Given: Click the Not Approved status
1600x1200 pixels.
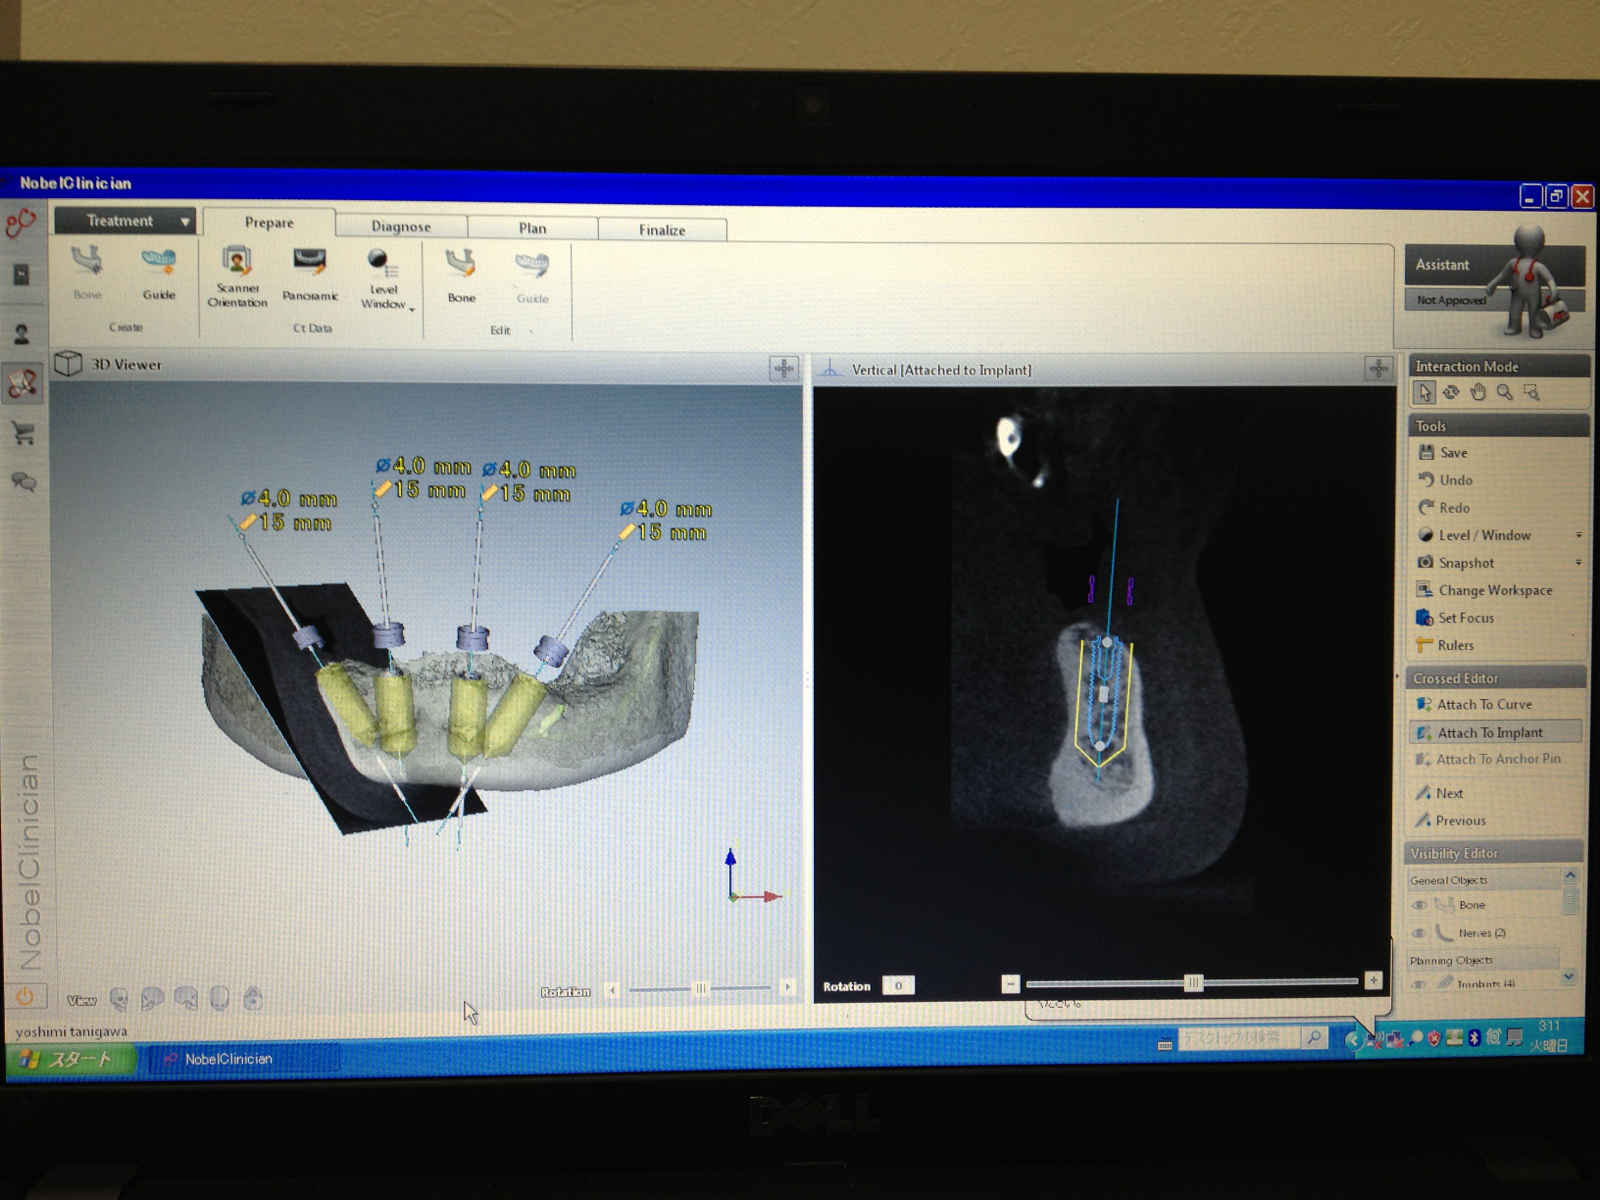Looking at the screenshot, I should pyautogui.click(x=1452, y=300).
